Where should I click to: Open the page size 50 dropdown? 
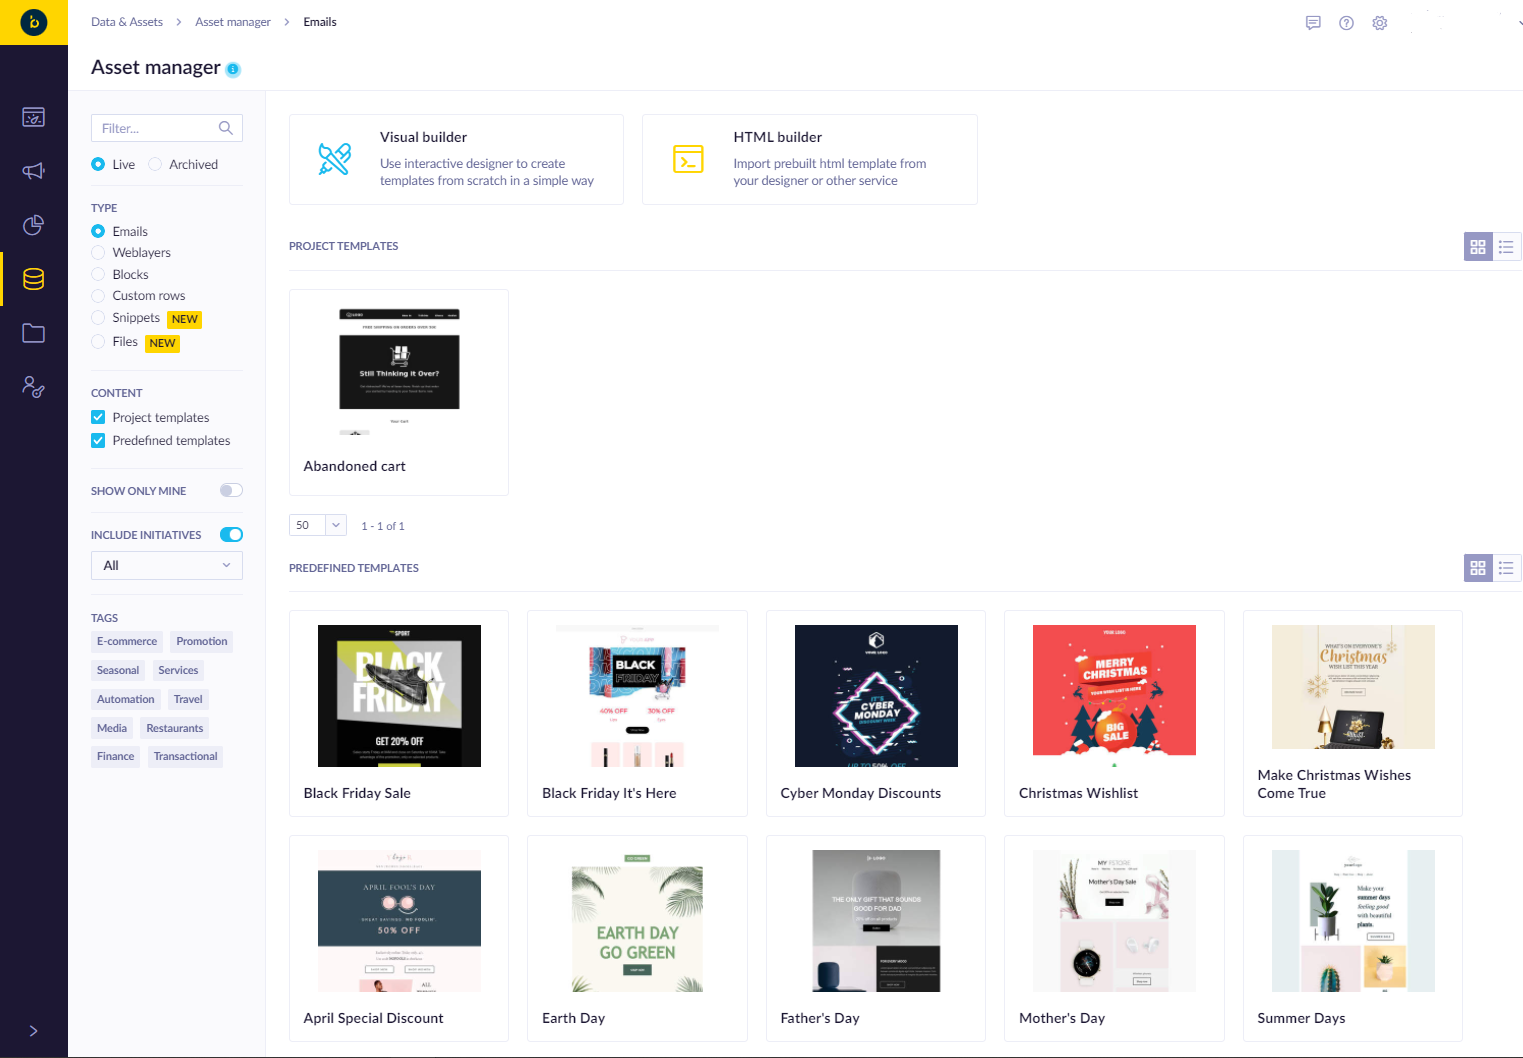click(x=317, y=524)
